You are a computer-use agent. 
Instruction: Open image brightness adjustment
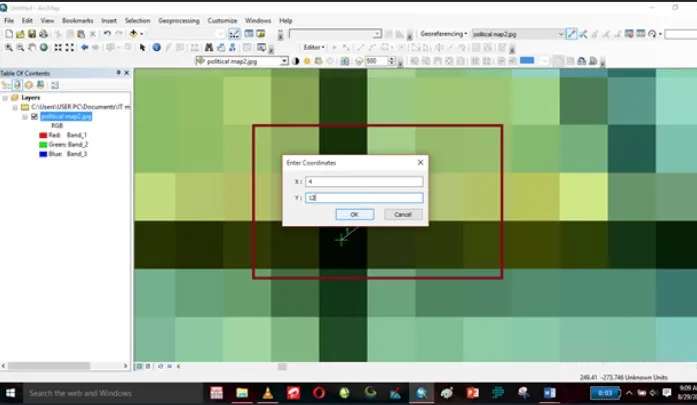coord(307,61)
